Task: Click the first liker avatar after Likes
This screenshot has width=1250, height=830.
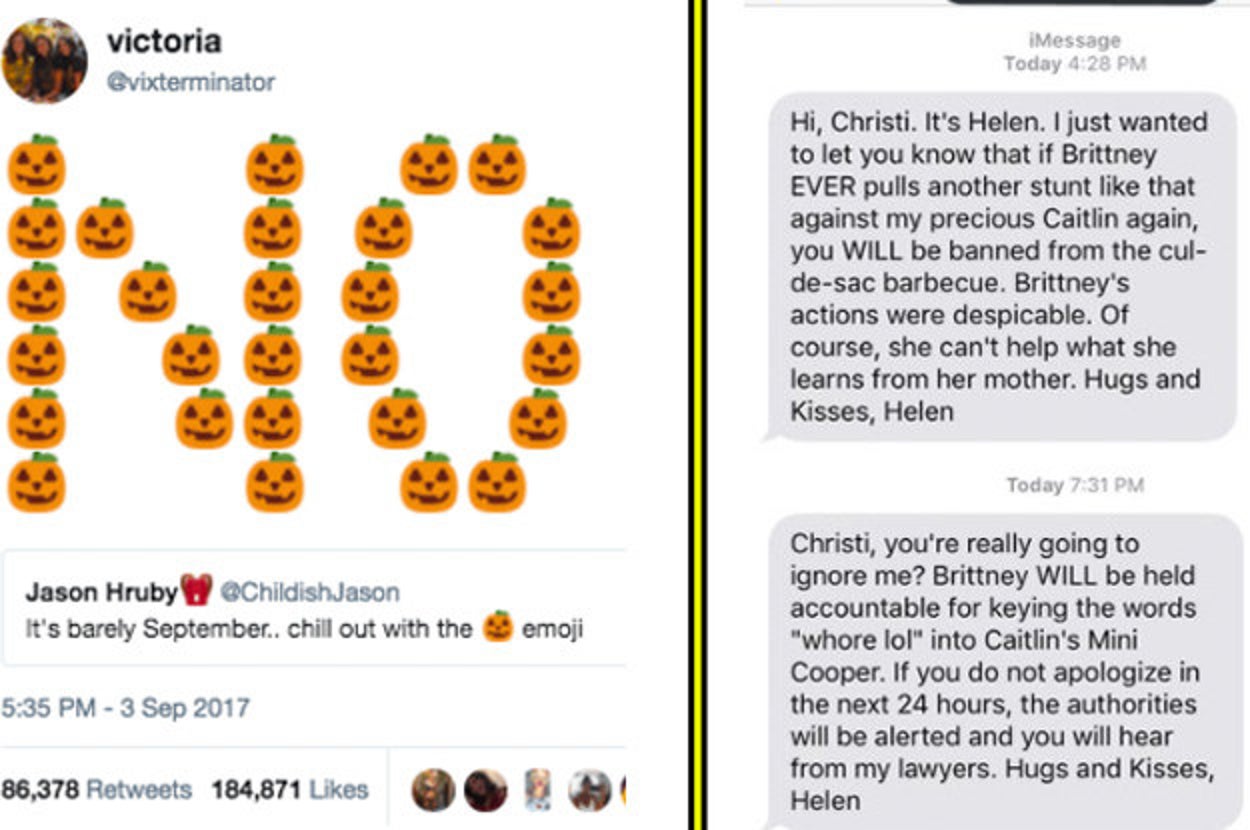Action: pyautogui.click(x=433, y=790)
